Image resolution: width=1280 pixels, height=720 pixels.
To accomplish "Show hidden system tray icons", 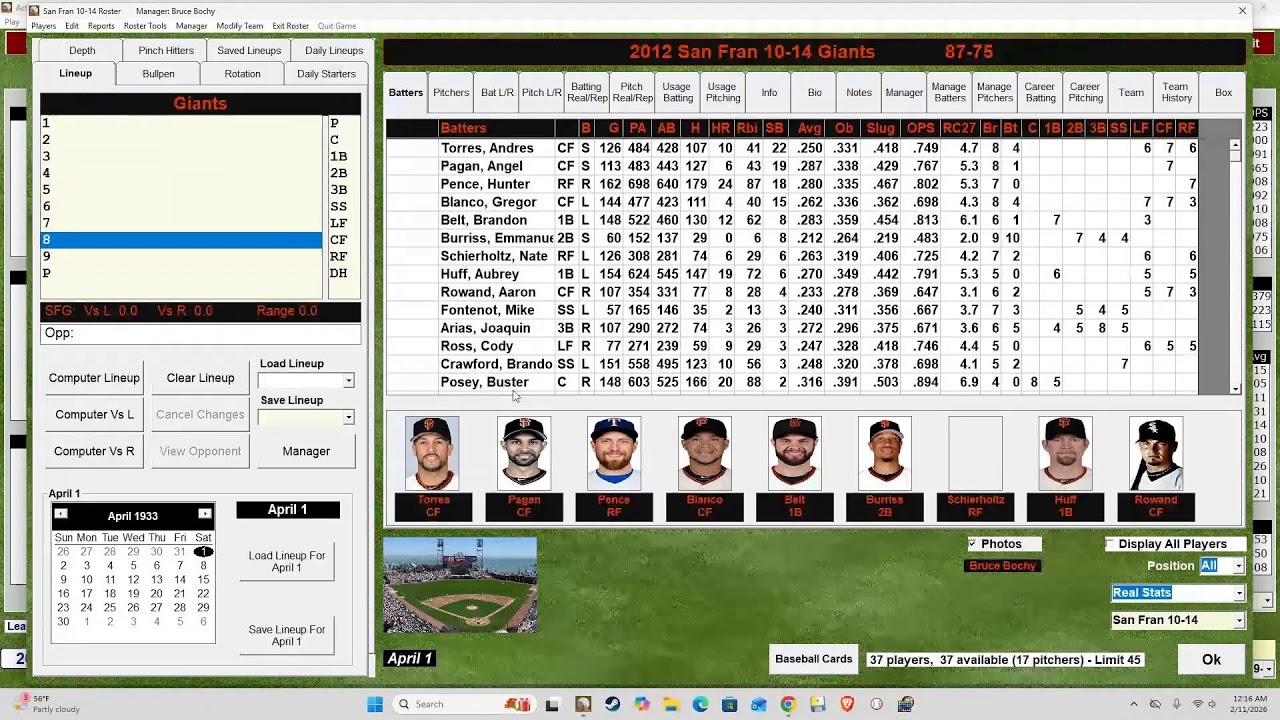I will (1133, 704).
